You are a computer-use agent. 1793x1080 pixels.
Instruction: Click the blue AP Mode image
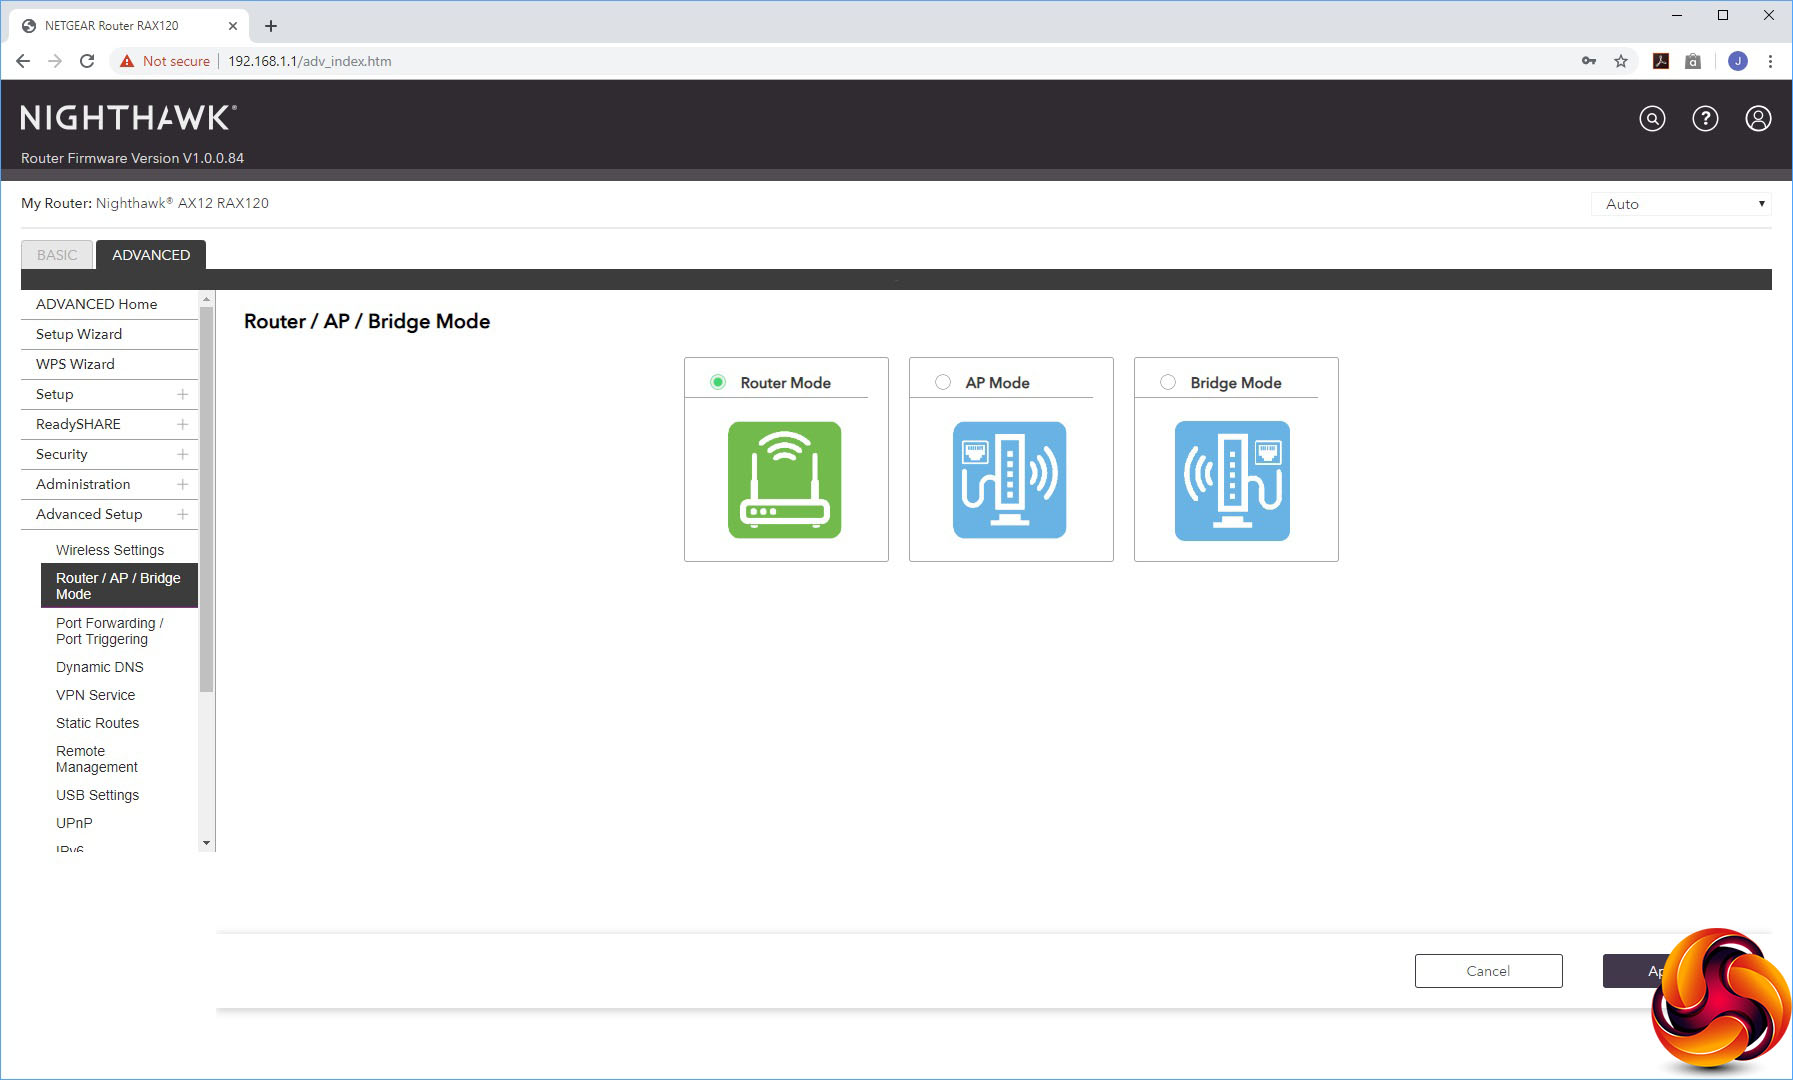coord(1010,480)
